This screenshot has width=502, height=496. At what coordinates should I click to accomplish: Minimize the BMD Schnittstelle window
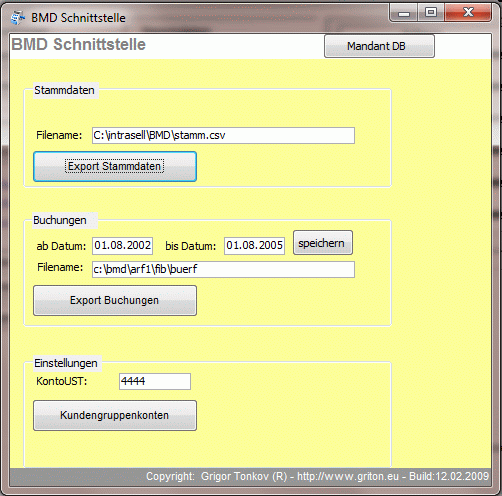tap(404, 13)
